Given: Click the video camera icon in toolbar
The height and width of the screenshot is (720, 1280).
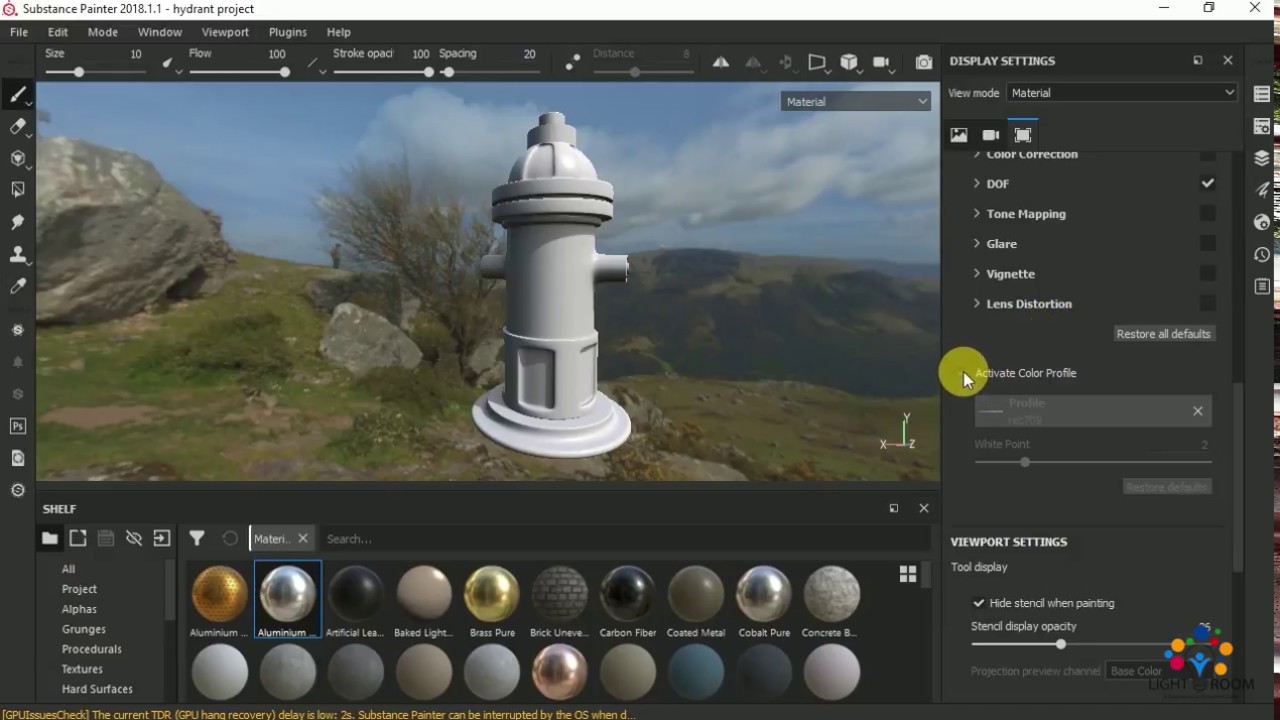Looking at the screenshot, I should pyautogui.click(x=881, y=62).
